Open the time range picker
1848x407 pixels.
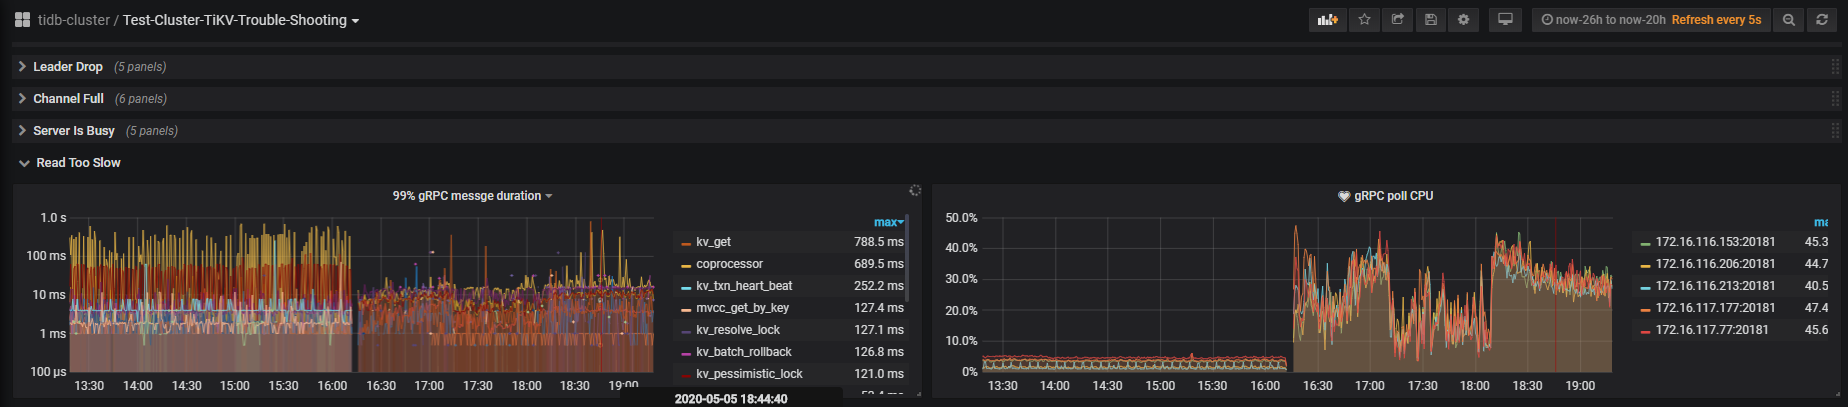[x=1650, y=20]
